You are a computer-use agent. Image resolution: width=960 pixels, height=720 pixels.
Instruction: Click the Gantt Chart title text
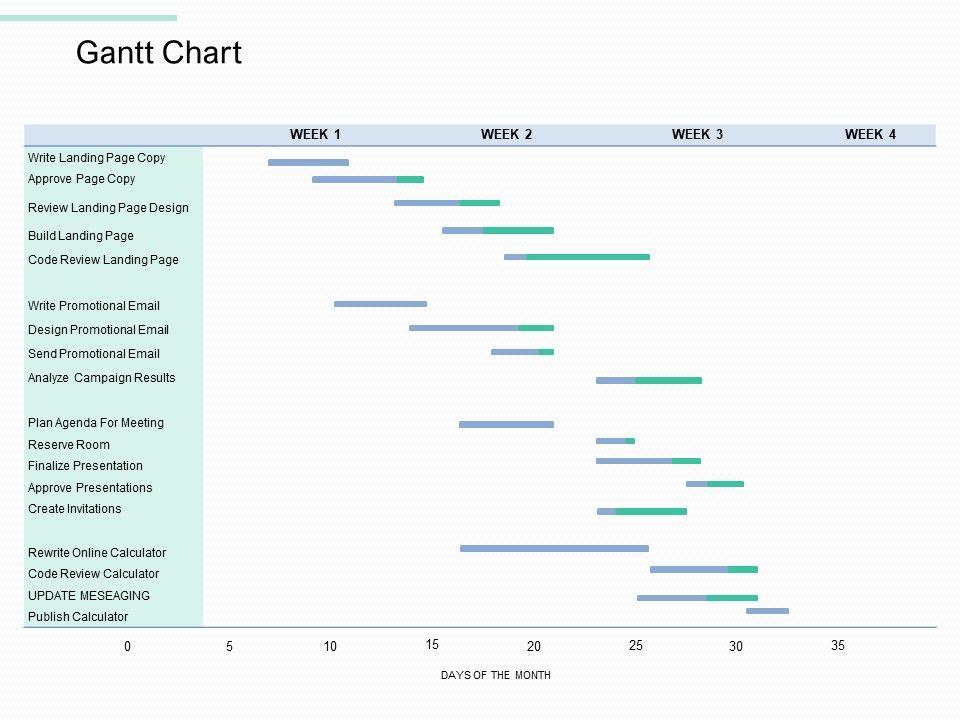coord(158,53)
